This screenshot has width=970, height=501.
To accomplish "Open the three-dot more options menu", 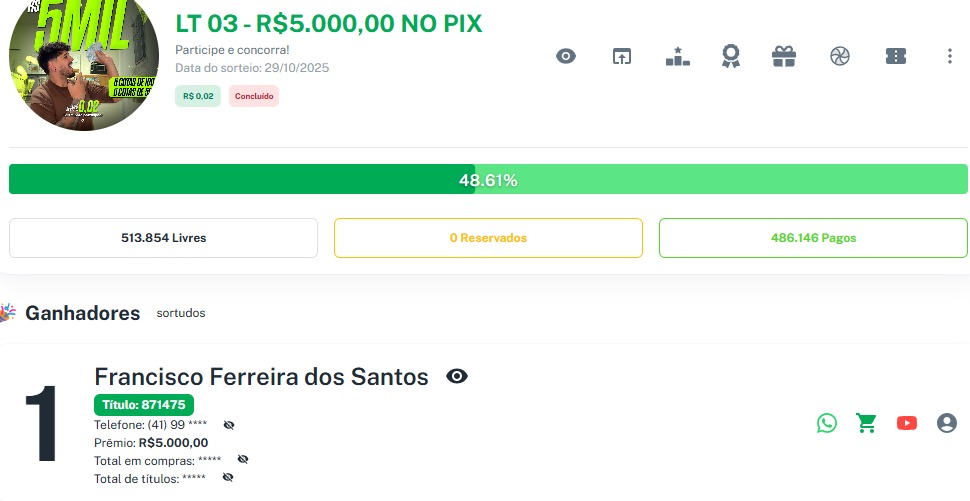I will [949, 56].
